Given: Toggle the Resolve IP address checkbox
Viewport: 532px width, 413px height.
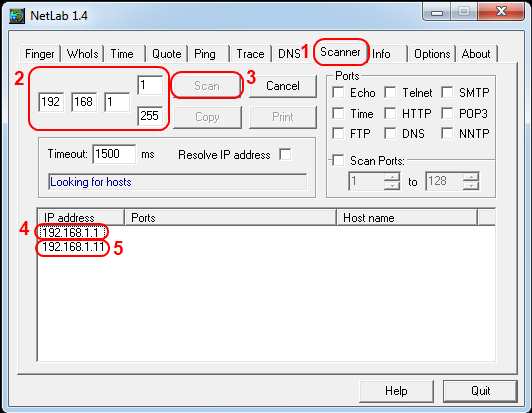Looking at the screenshot, I should pyautogui.click(x=285, y=155).
